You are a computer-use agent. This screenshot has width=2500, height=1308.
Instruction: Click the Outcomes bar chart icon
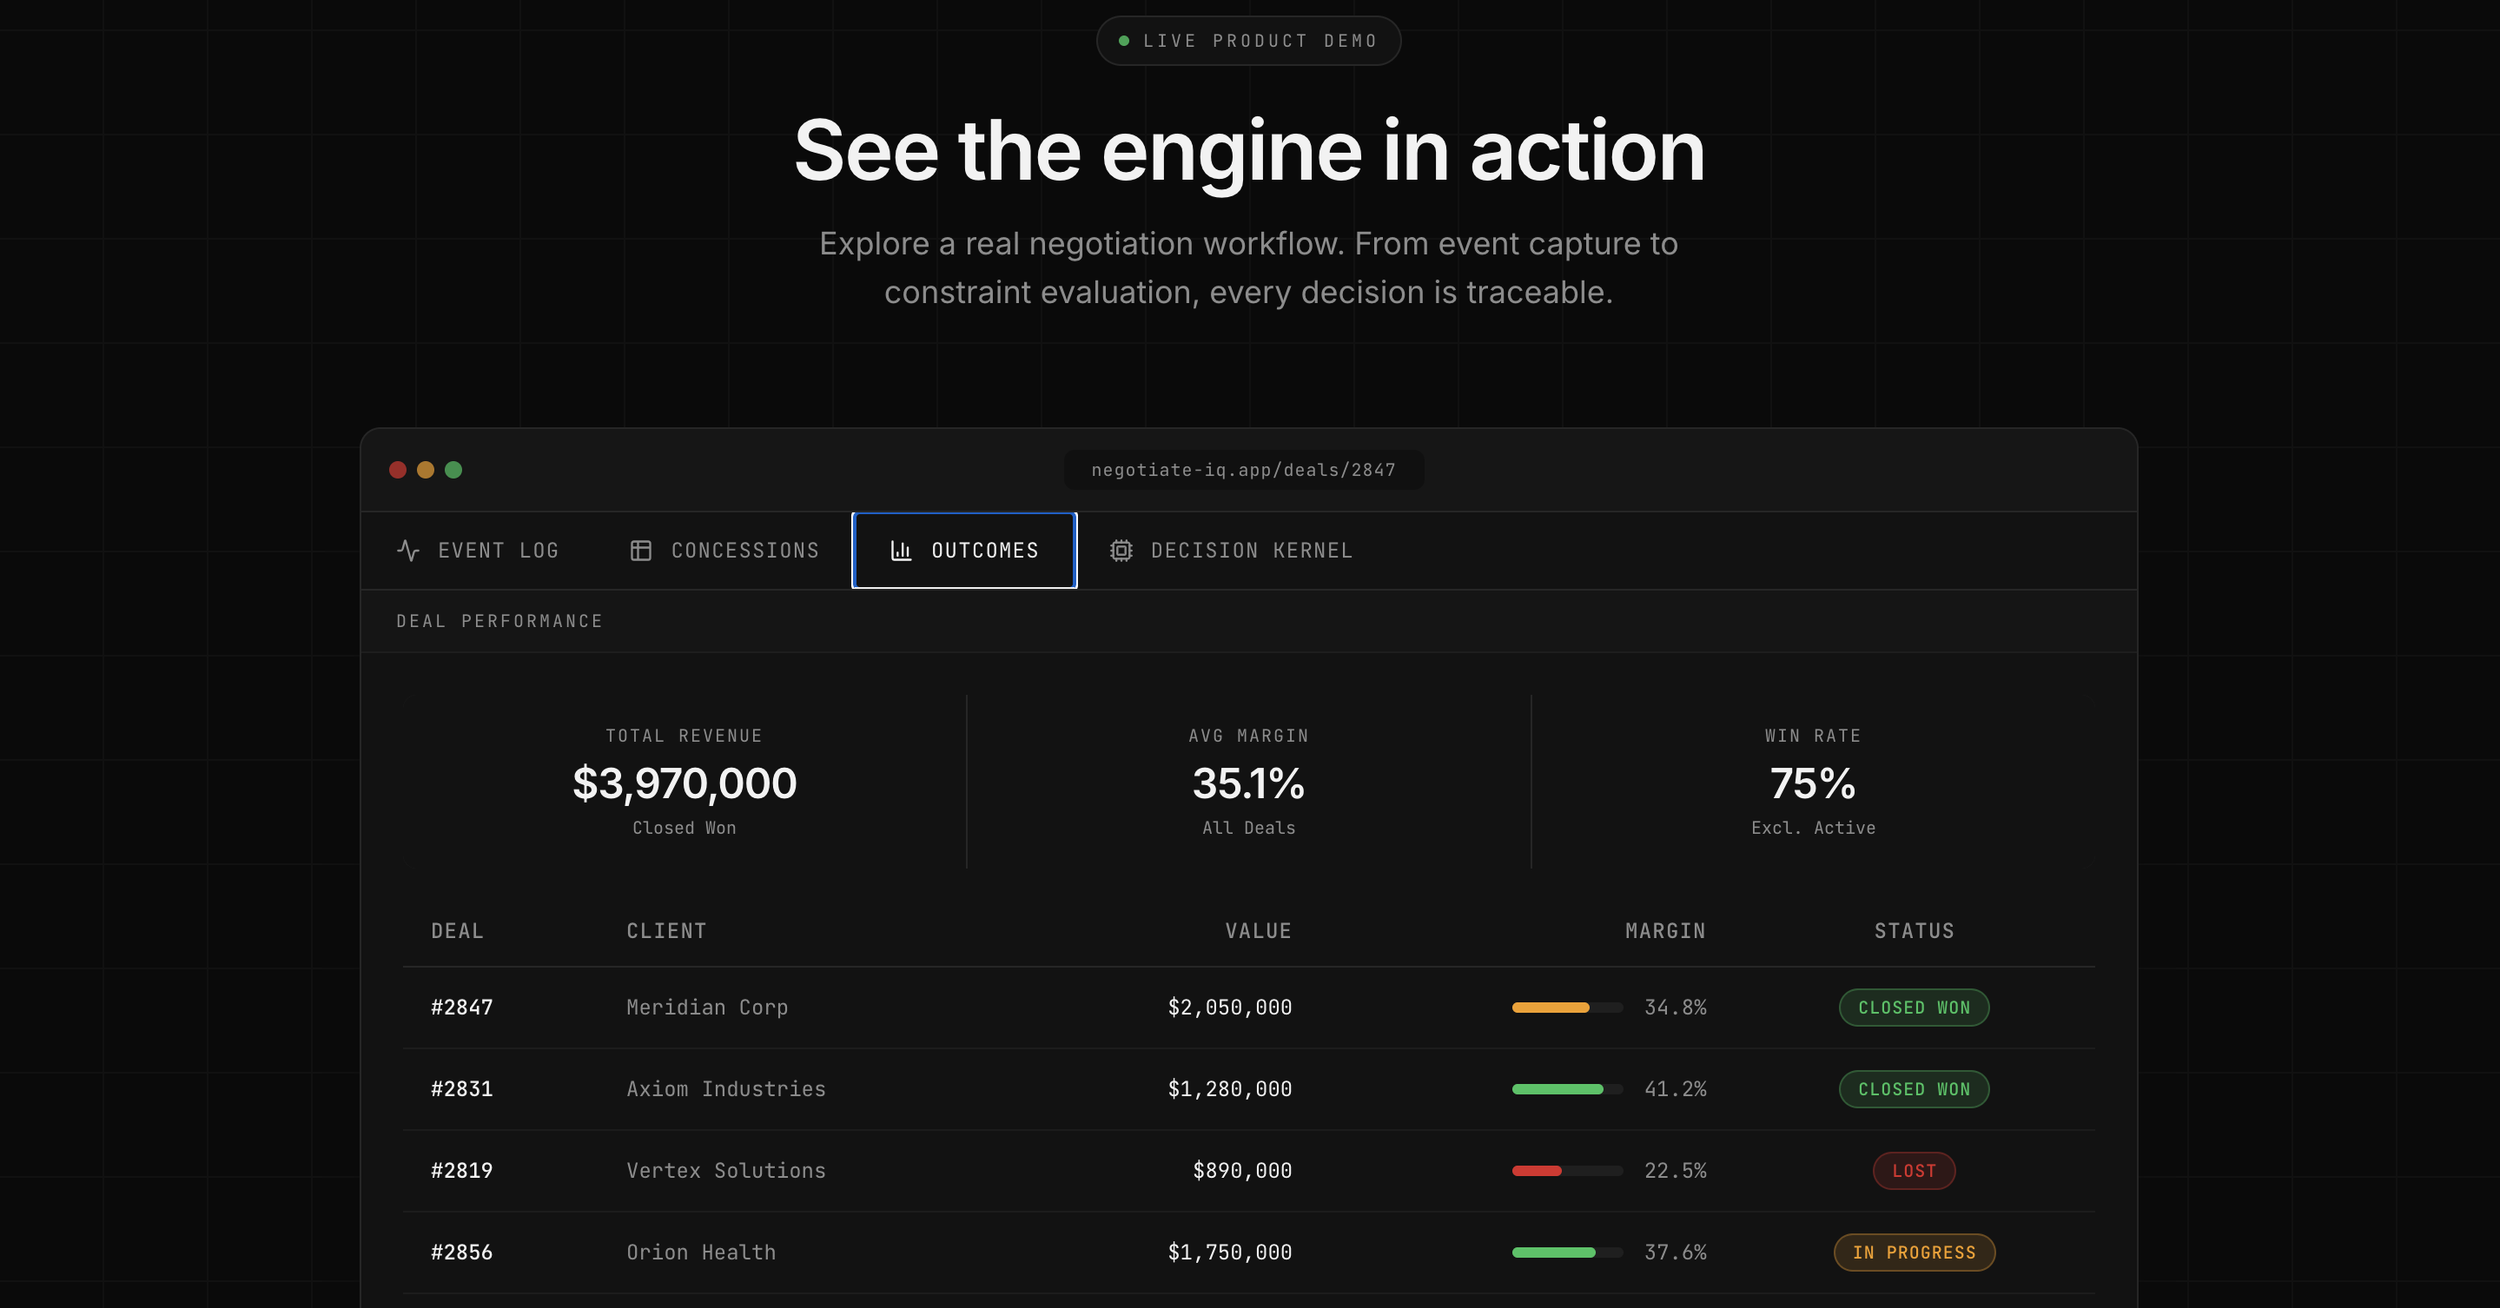(x=901, y=550)
